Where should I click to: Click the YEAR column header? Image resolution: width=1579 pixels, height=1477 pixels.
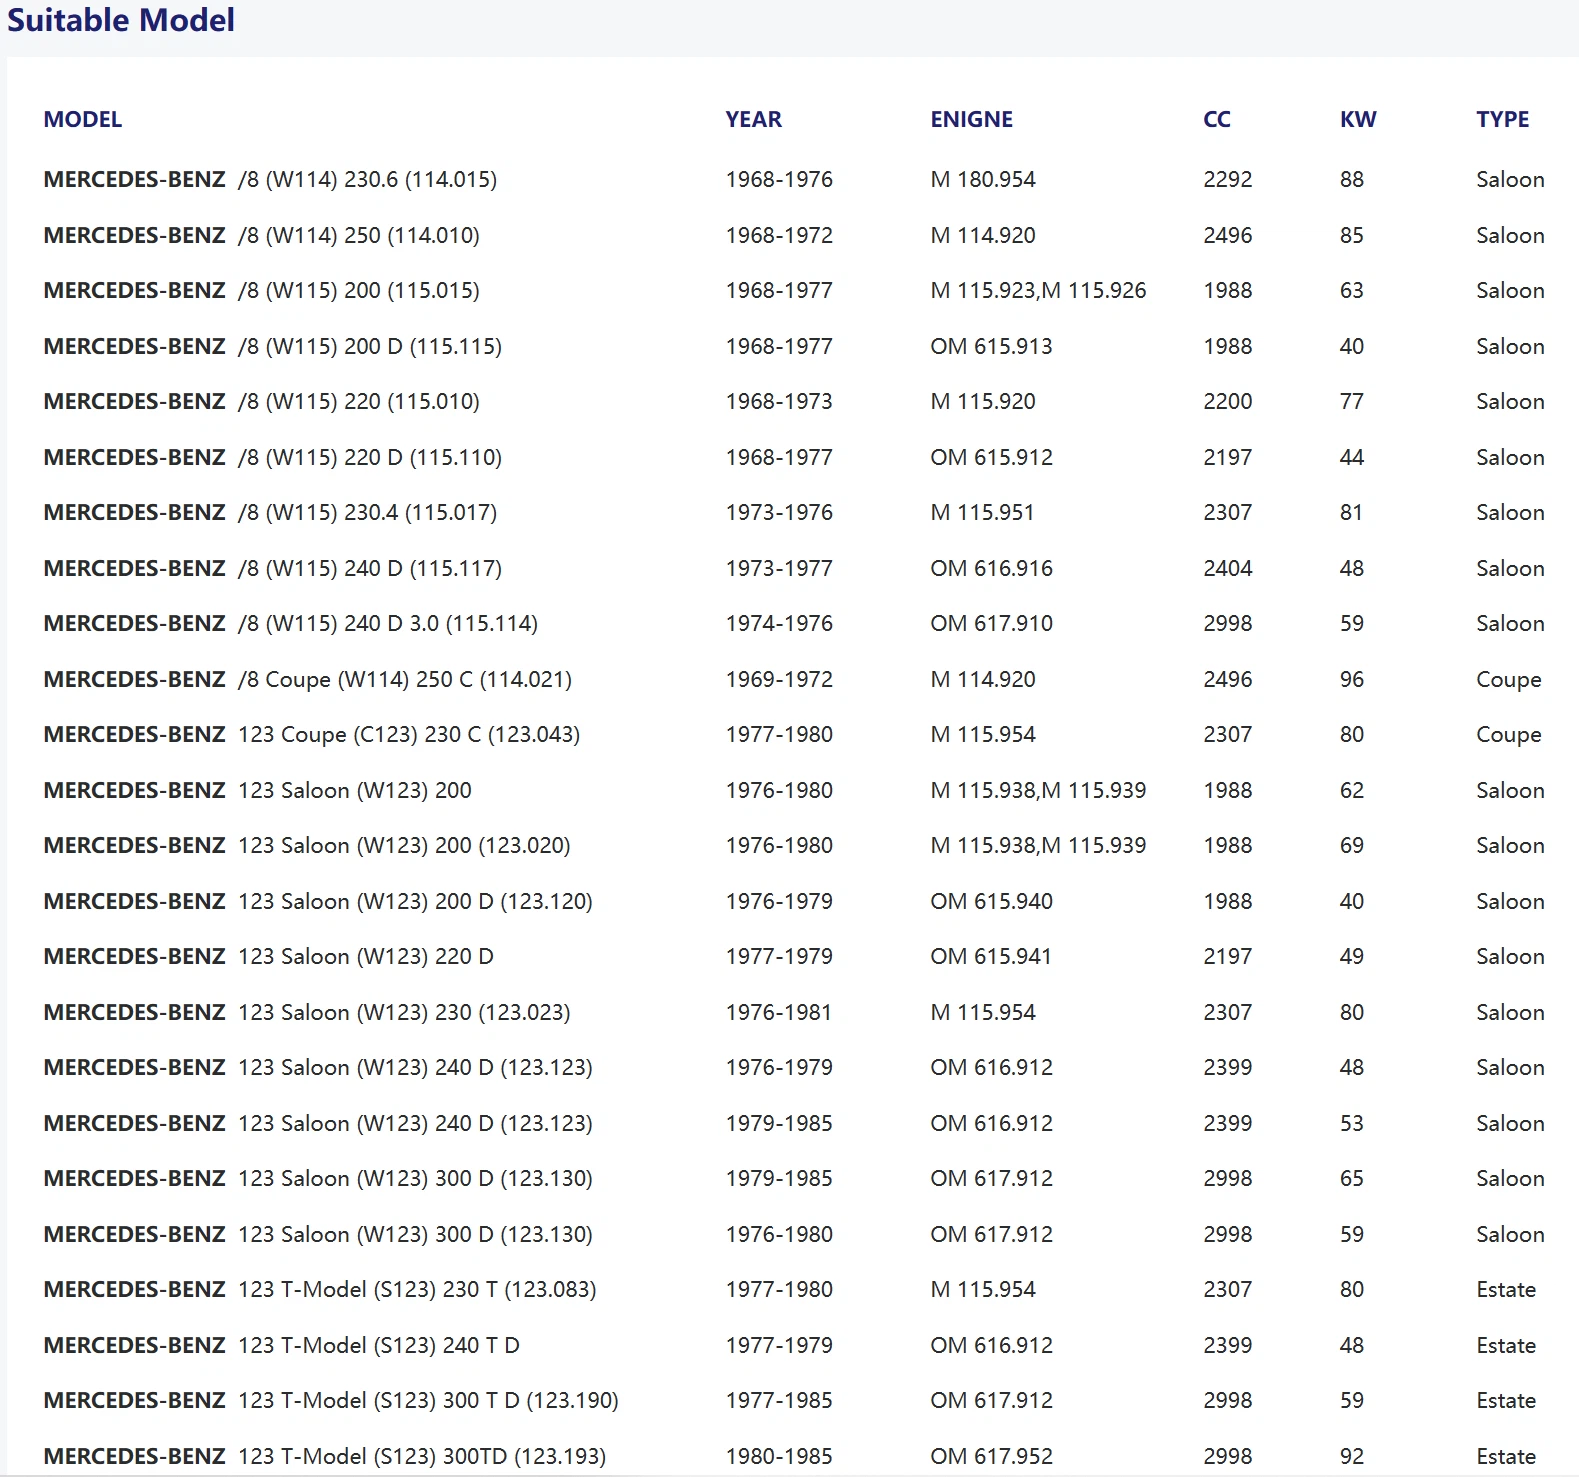(x=754, y=119)
